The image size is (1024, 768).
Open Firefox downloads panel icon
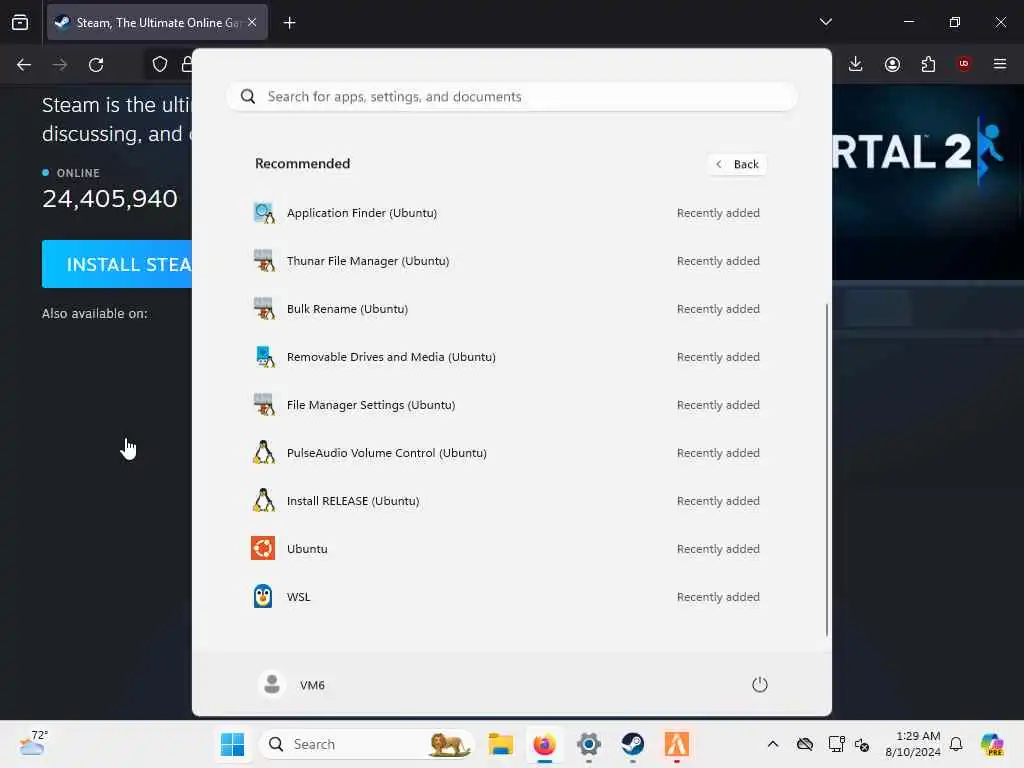point(856,64)
